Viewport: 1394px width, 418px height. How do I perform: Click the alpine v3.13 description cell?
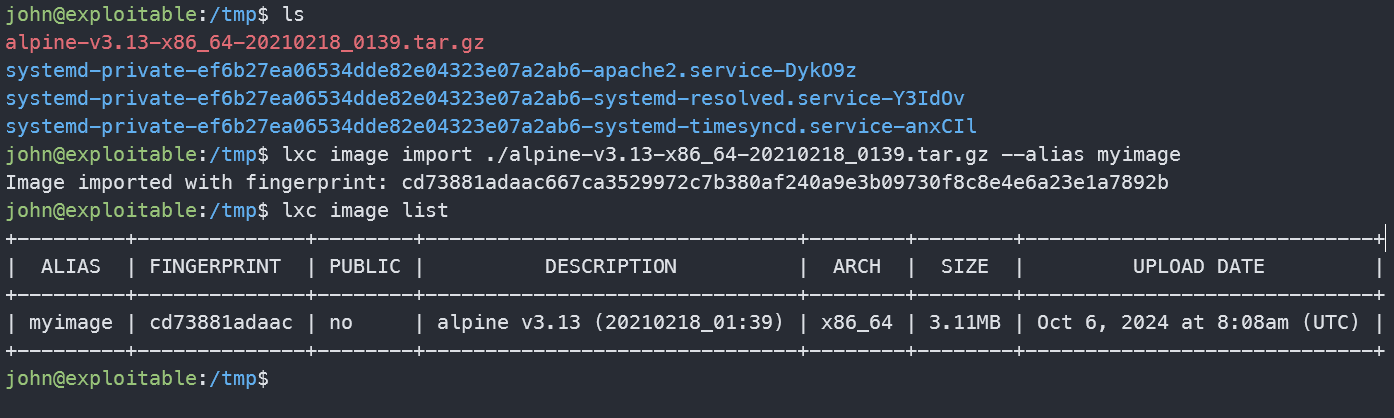pos(610,323)
